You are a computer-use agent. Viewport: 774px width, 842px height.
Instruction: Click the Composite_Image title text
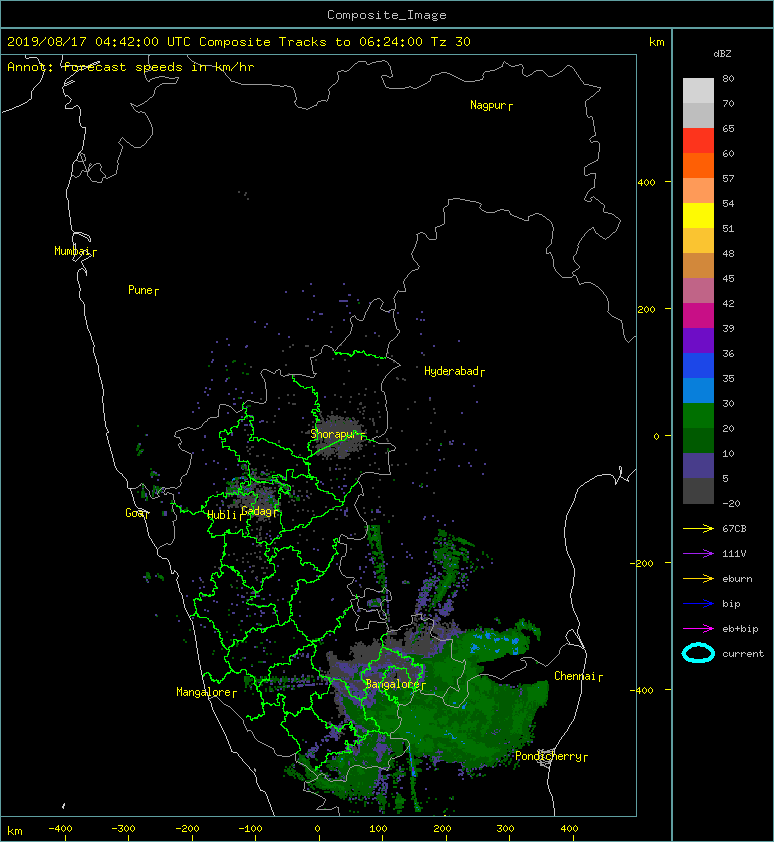click(x=387, y=15)
